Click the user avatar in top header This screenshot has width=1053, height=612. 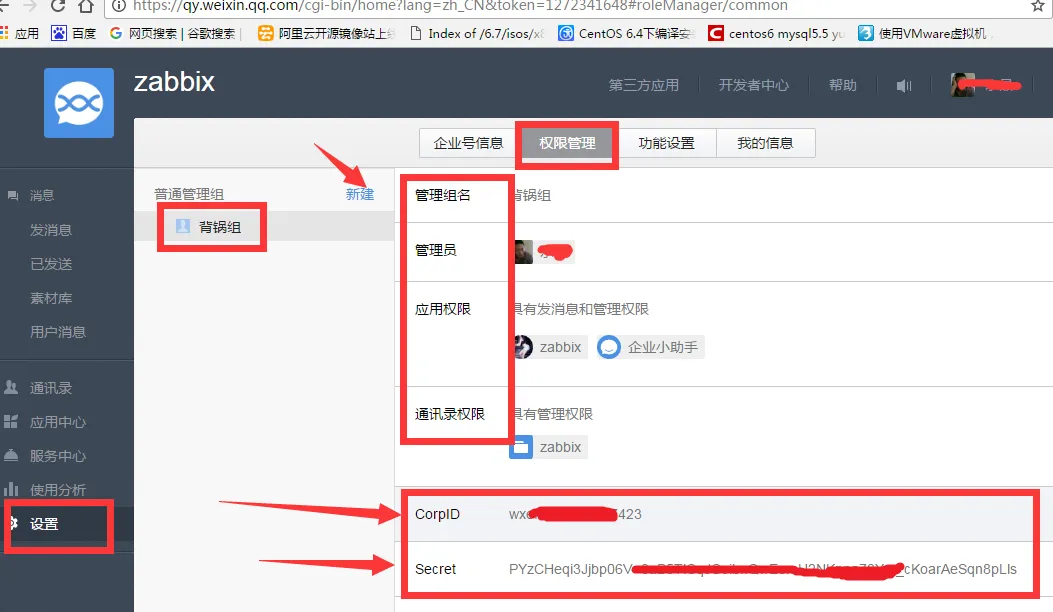(x=962, y=85)
